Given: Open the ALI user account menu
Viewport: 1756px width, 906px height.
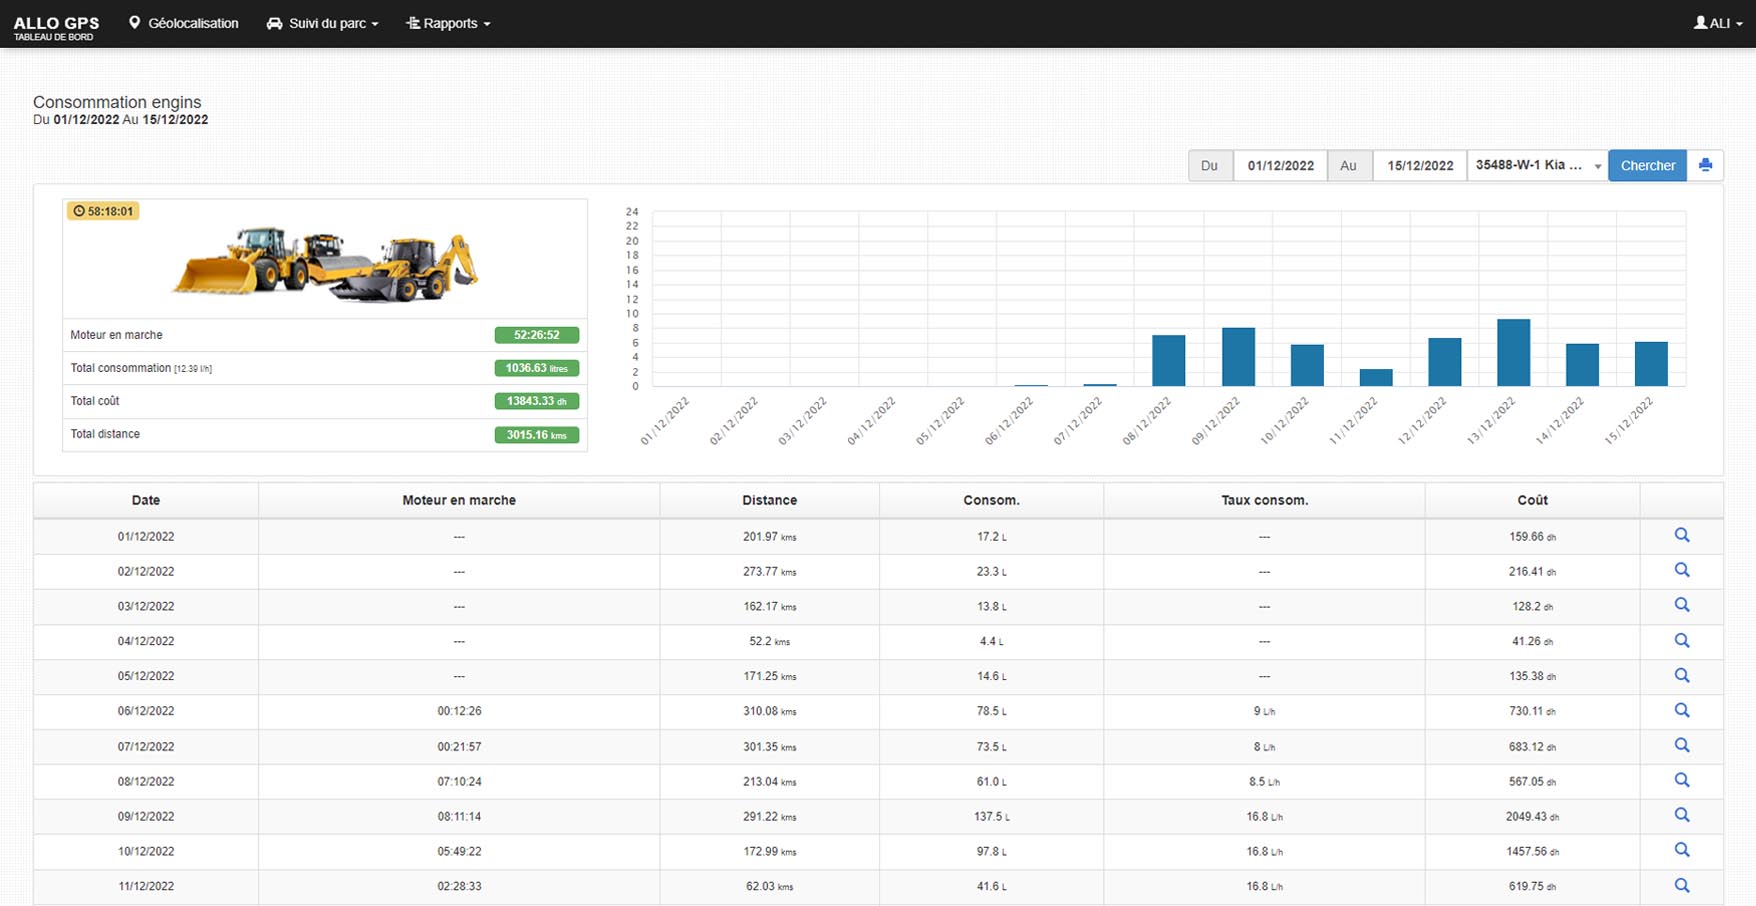Looking at the screenshot, I should (1717, 23).
